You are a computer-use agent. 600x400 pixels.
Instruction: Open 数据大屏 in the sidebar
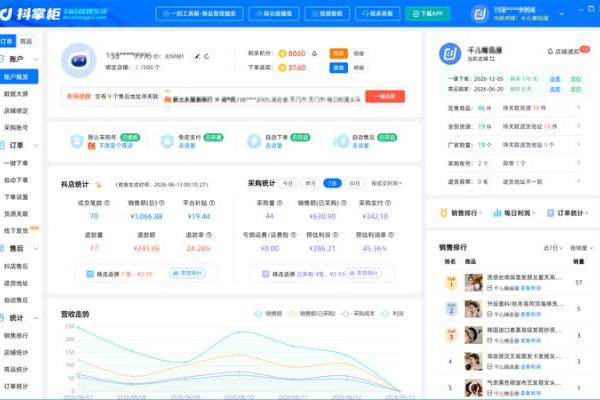16,94
